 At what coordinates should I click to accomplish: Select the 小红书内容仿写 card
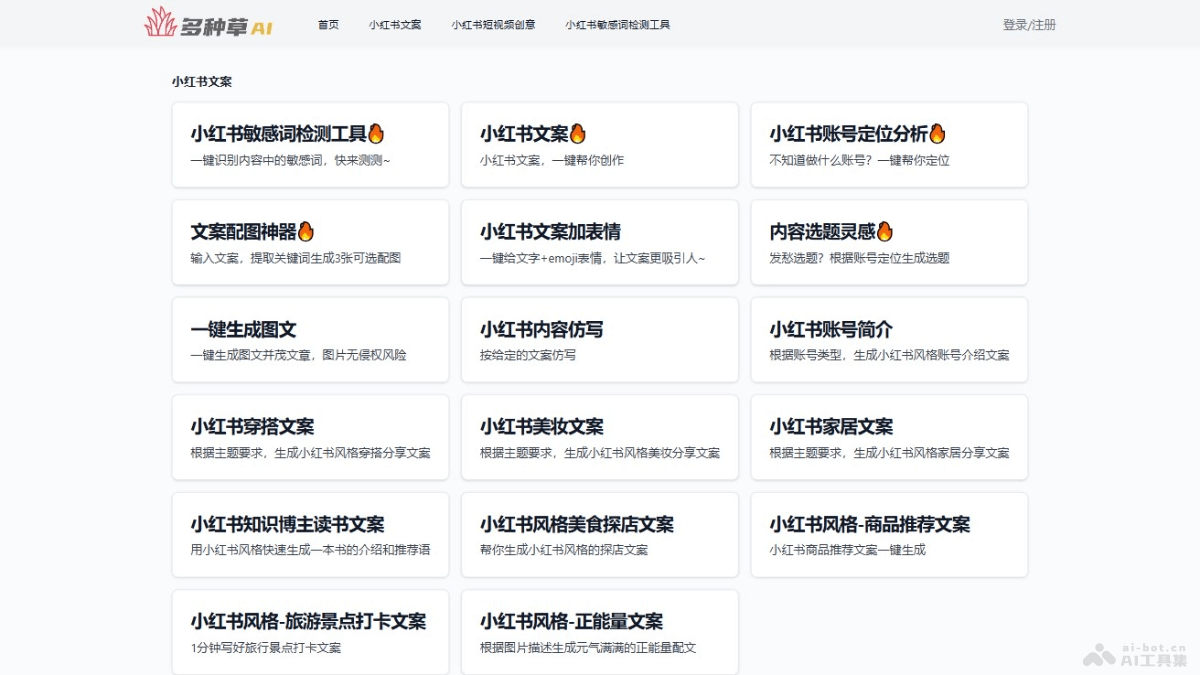[600, 339]
